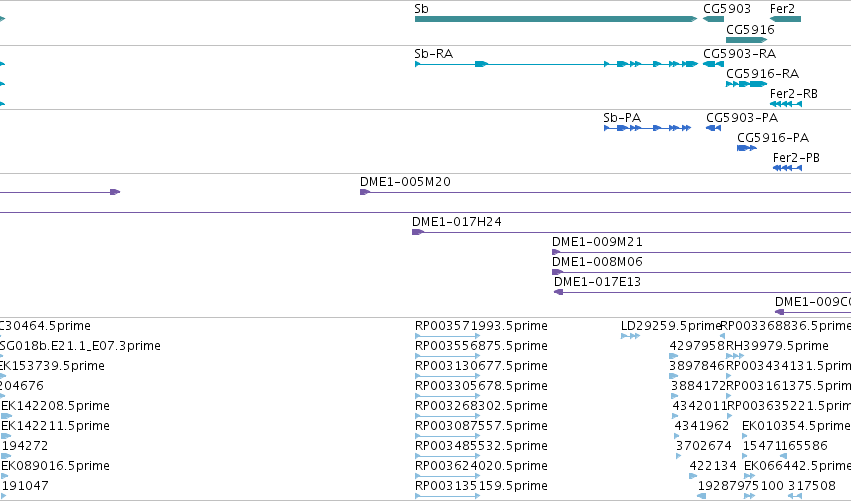Click the Fer2-PB label text

click(x=796, y=158)
